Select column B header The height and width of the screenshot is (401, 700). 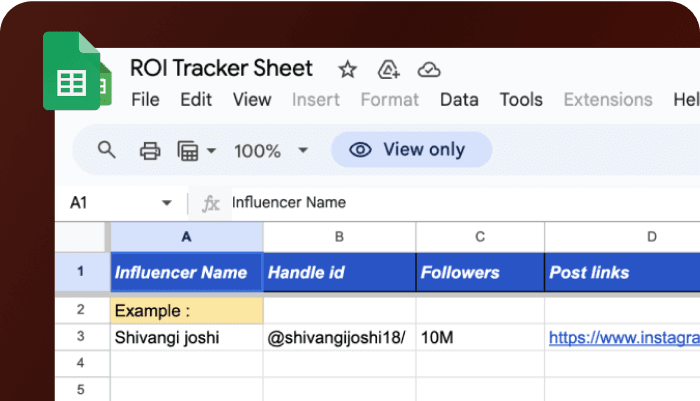339,237
